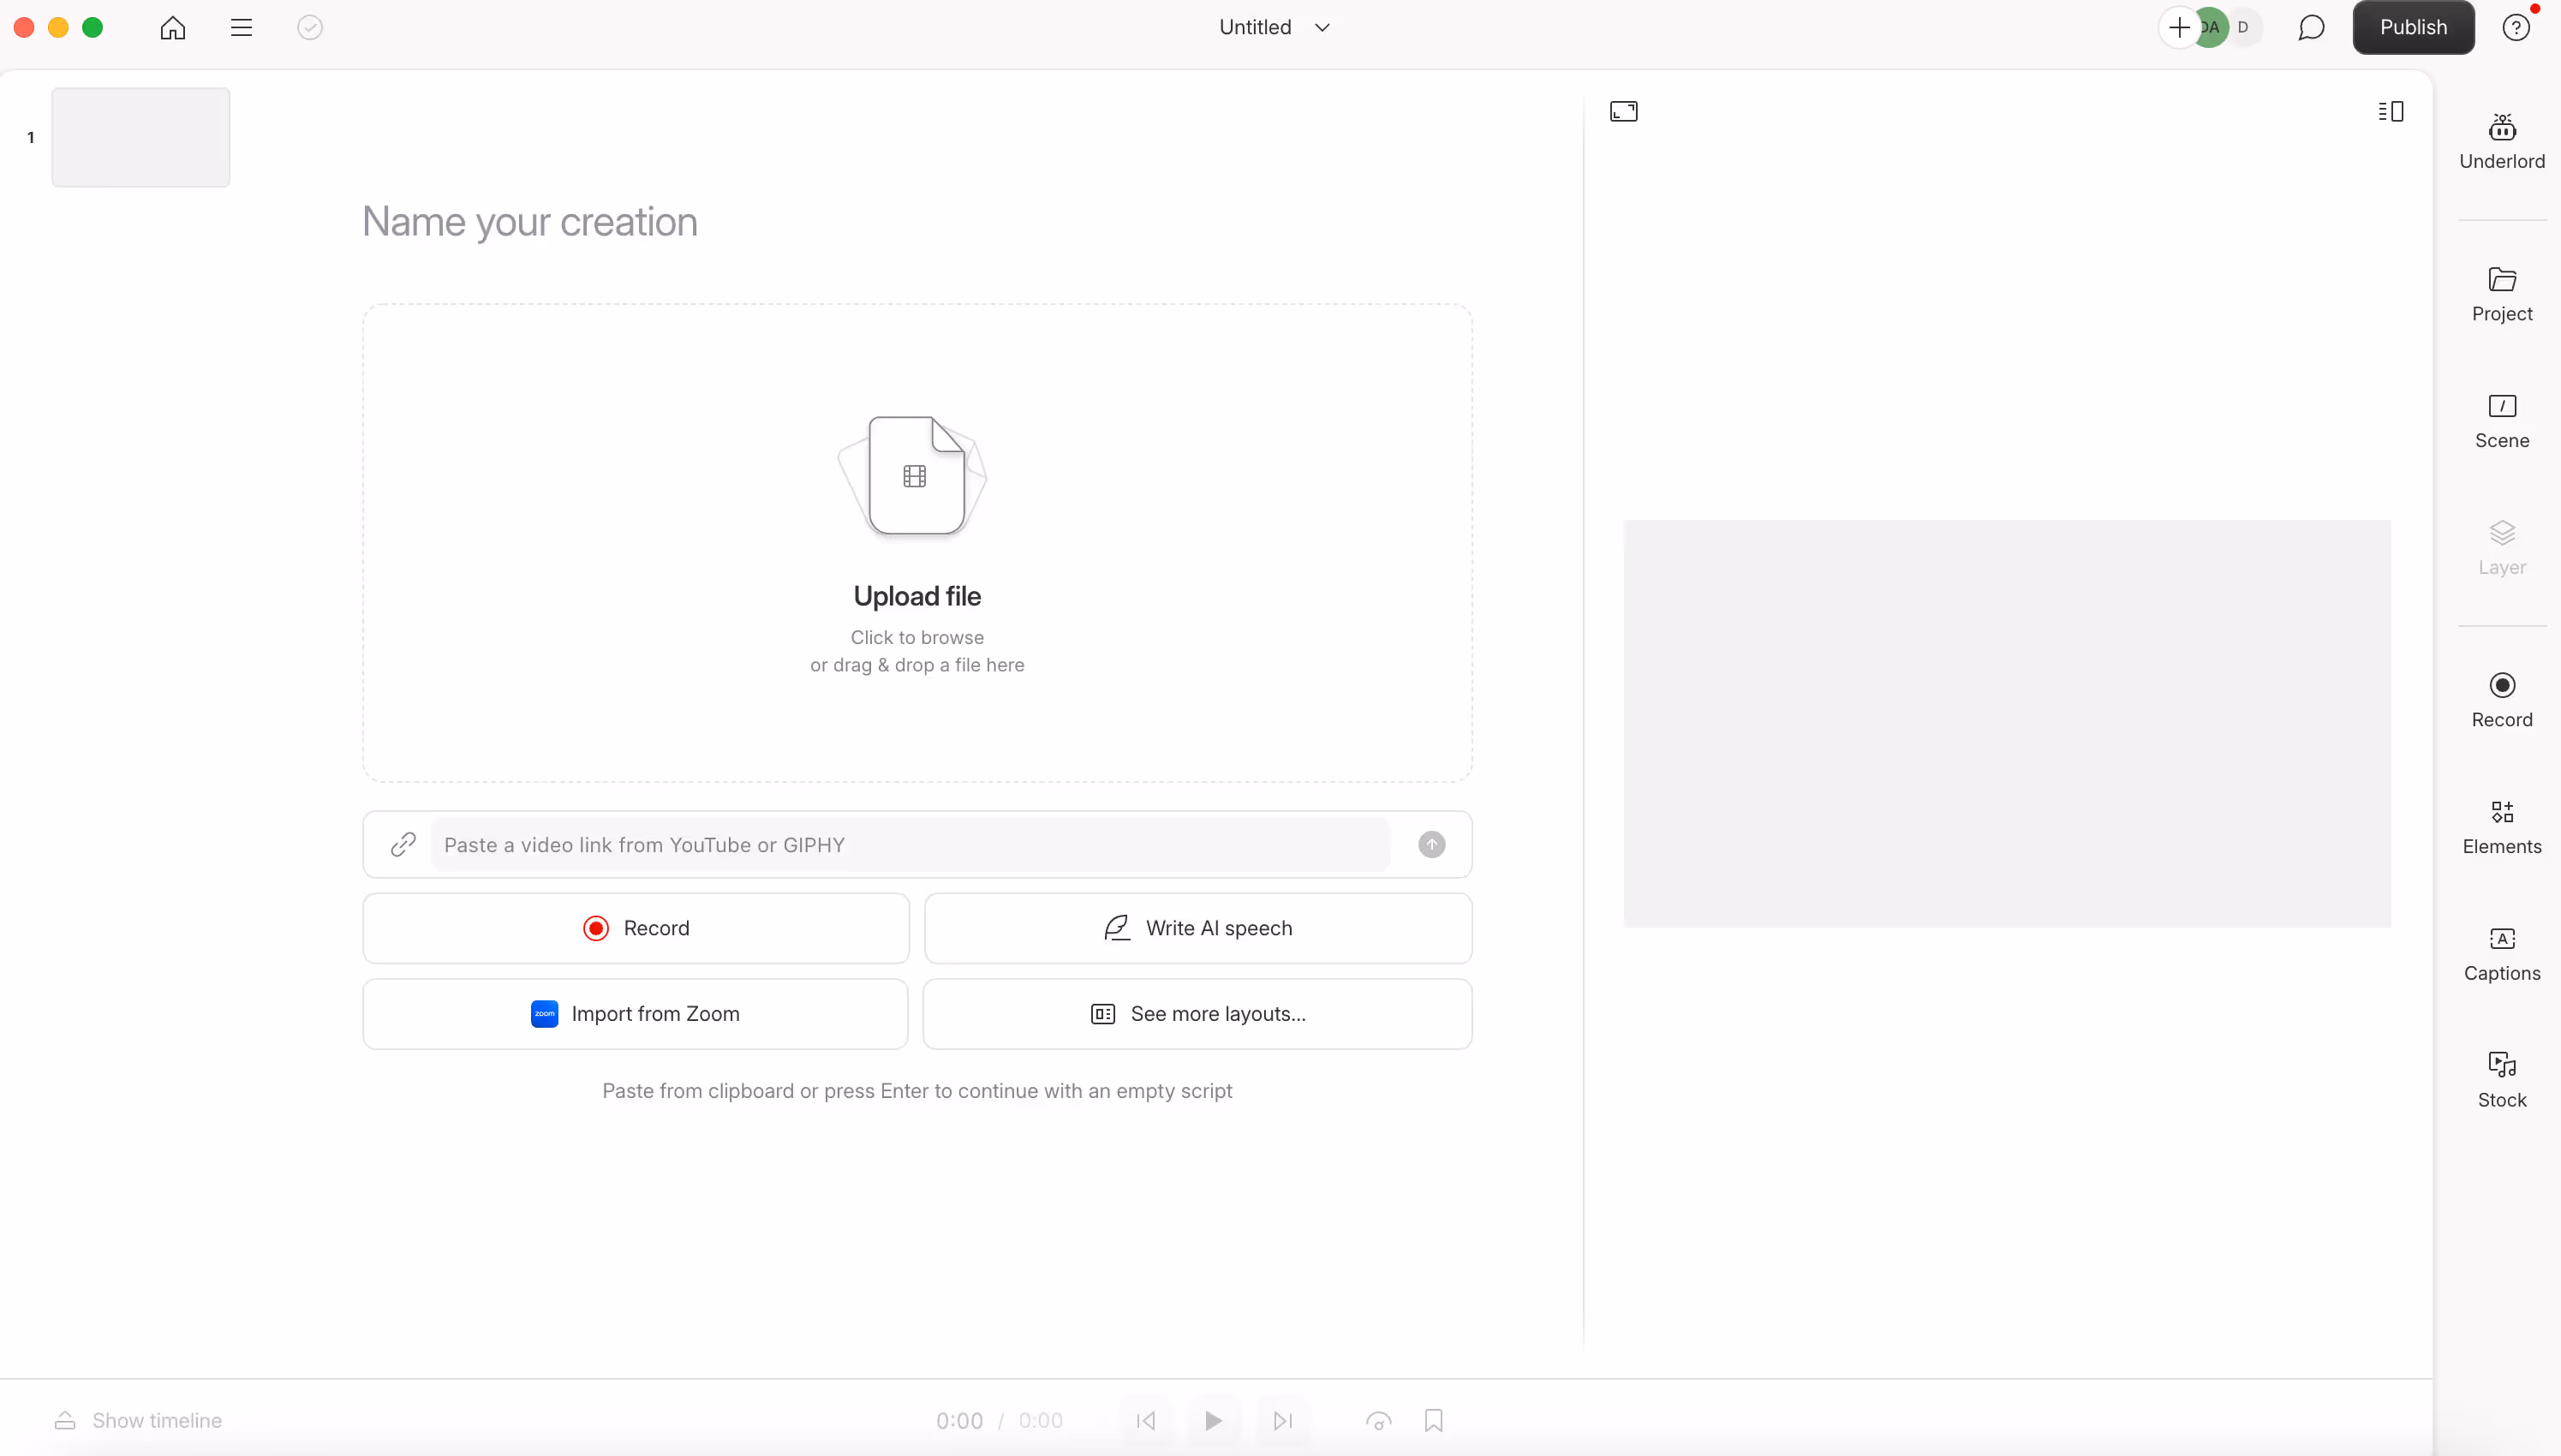The width and height of the screenshot is (2561, 1456).
Task: Toggle the canvas fullscreen icon
Action: 1624,111
